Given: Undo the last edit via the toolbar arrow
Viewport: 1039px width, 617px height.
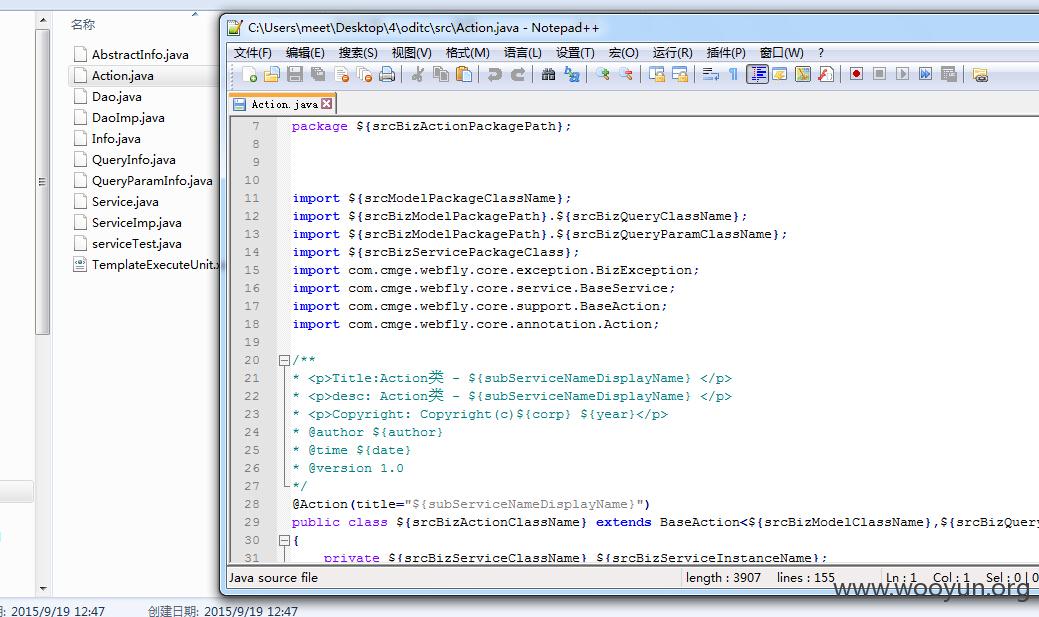Looking at the screenshot, I should click(x=494, y=74).
